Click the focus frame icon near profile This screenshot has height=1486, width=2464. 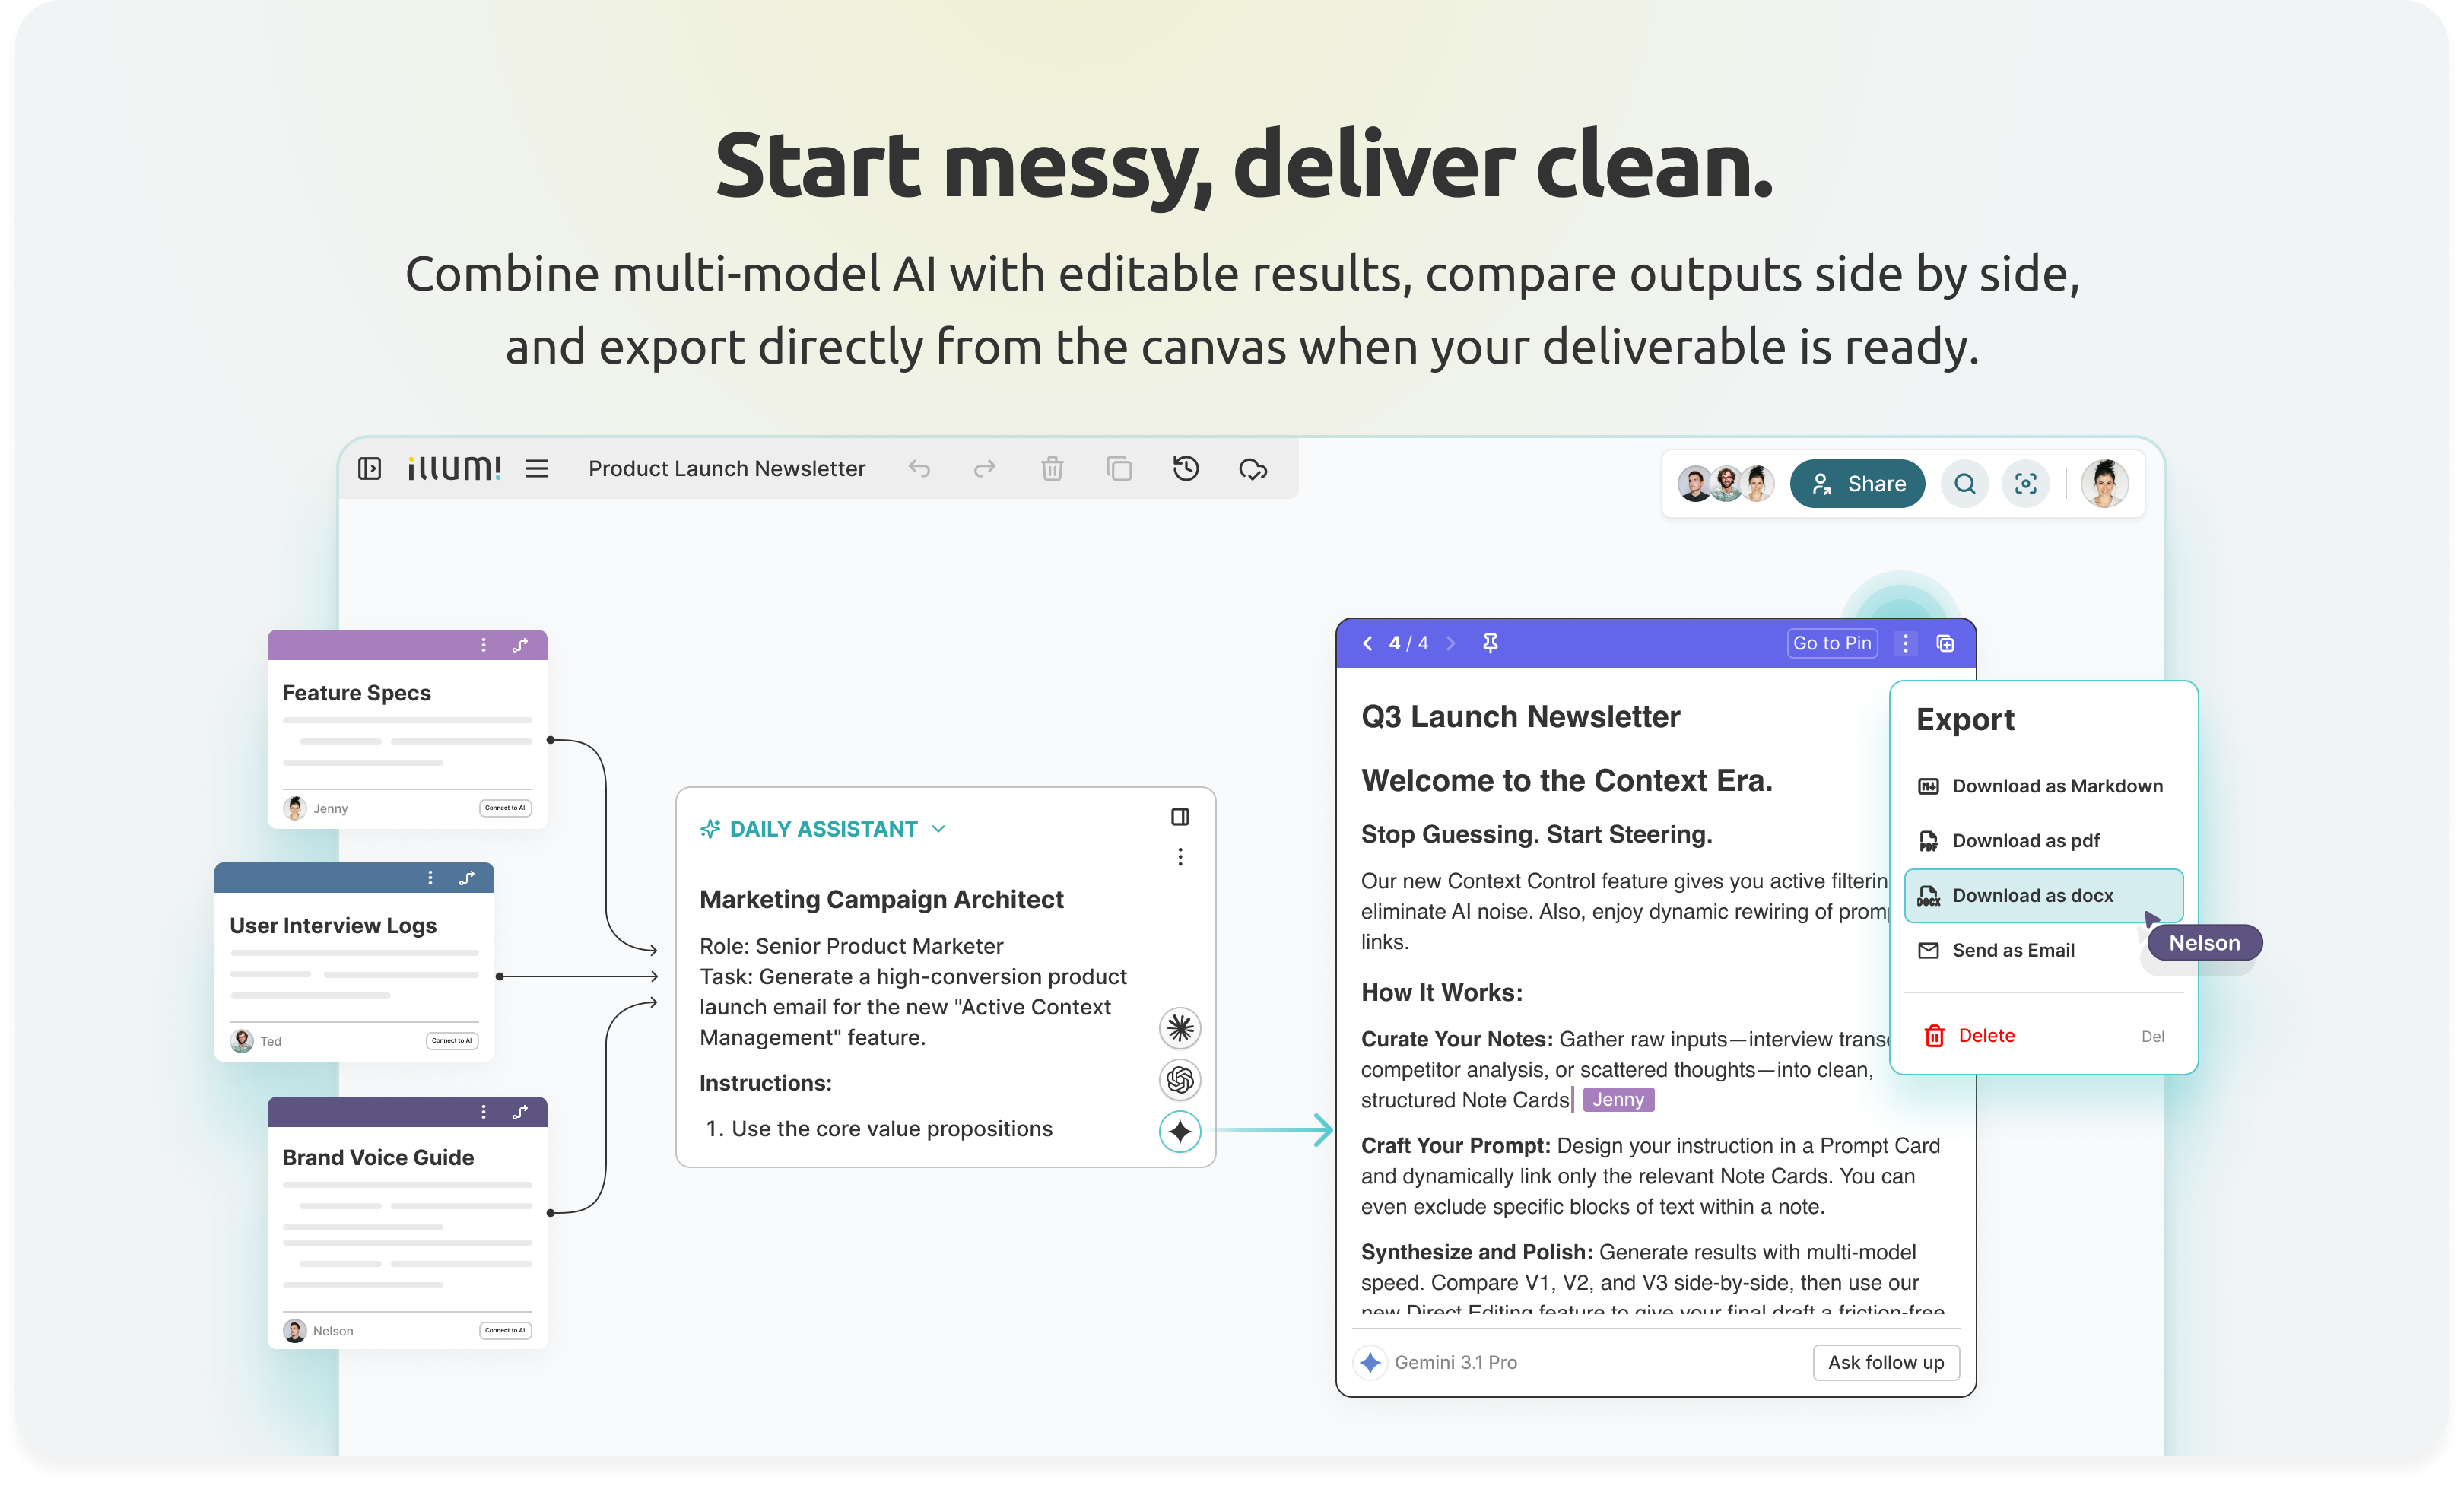[2025, 484]
